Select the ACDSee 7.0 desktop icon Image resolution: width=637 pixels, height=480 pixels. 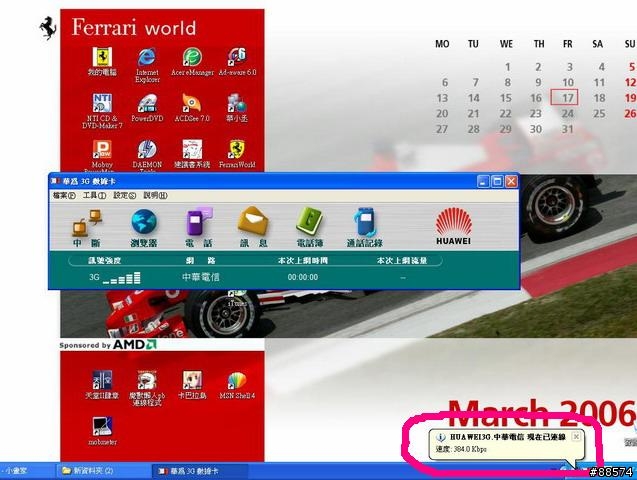[x=192, y=108]
